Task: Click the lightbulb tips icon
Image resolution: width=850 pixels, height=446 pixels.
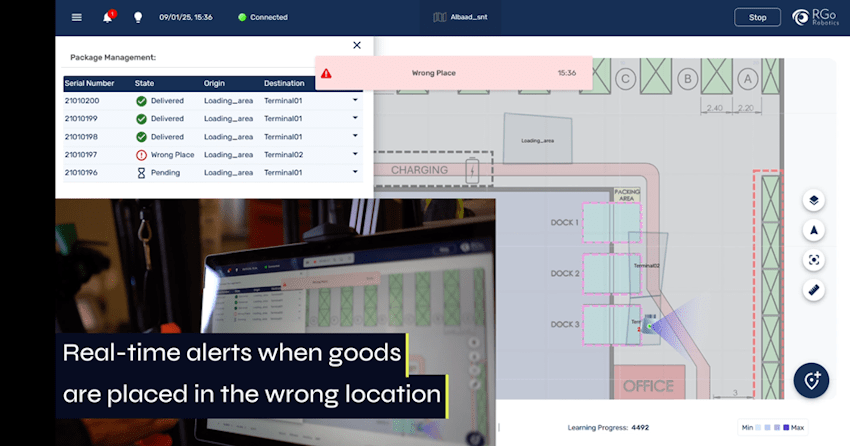Action: tap(138, 17)
